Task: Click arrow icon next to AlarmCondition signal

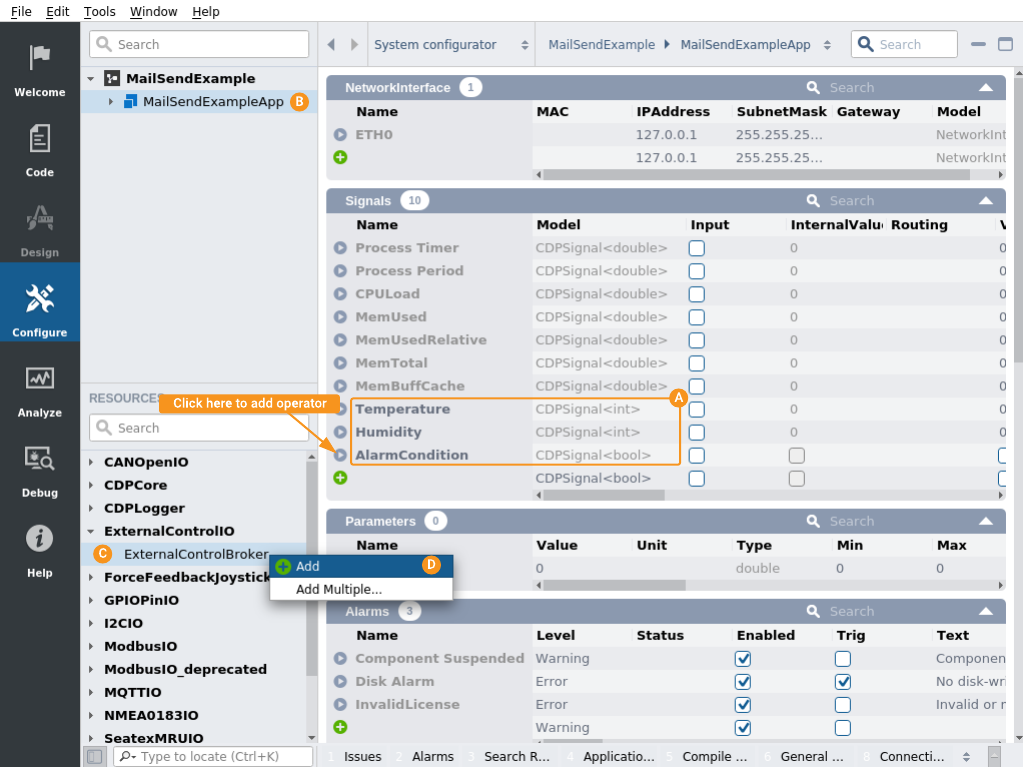Action: [340, 455]
